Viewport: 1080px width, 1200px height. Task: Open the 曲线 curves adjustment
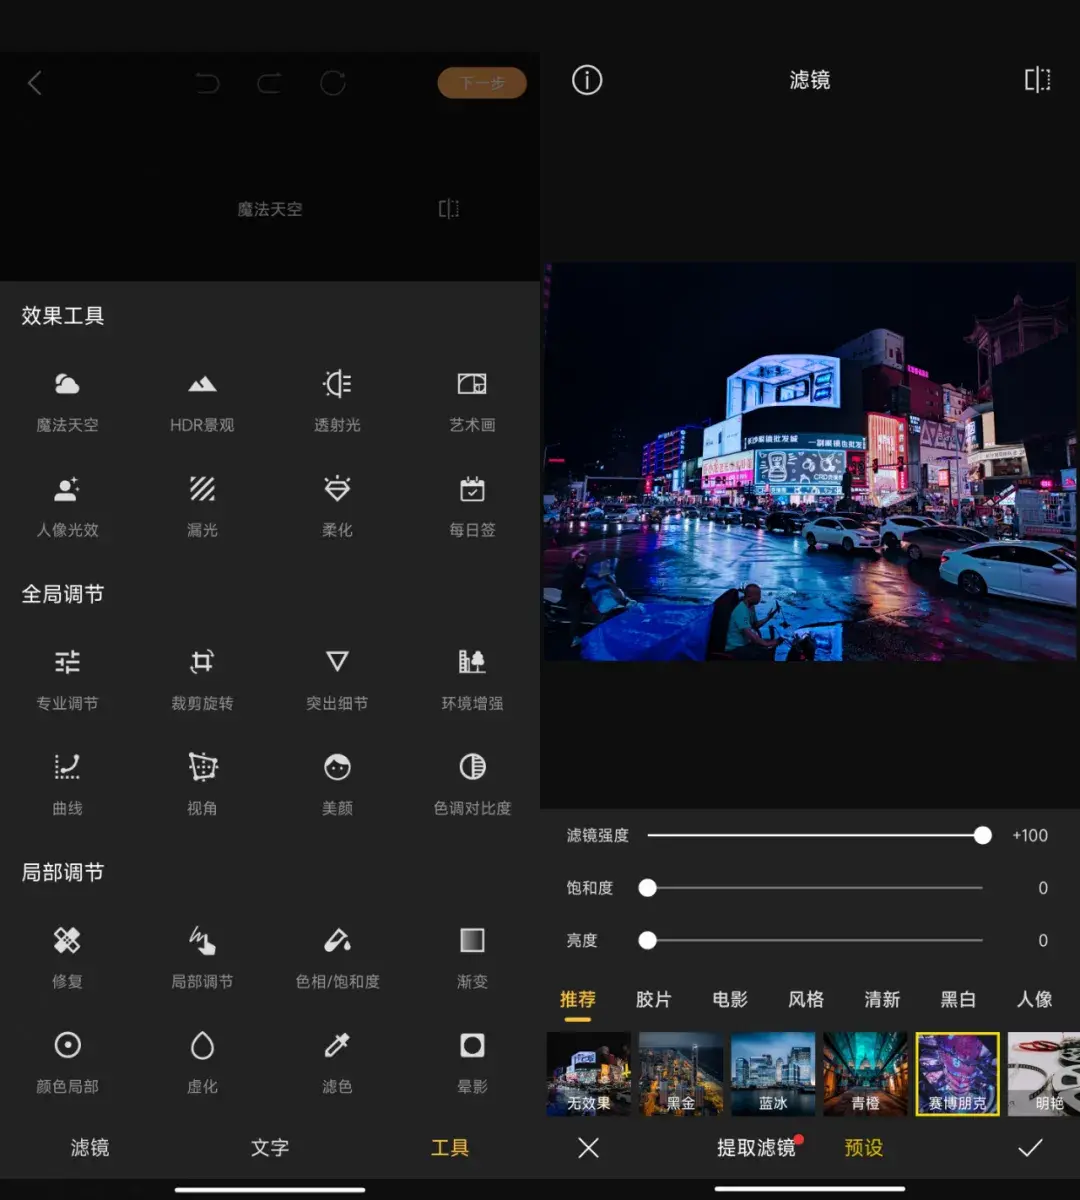click(x=67, y=783)
